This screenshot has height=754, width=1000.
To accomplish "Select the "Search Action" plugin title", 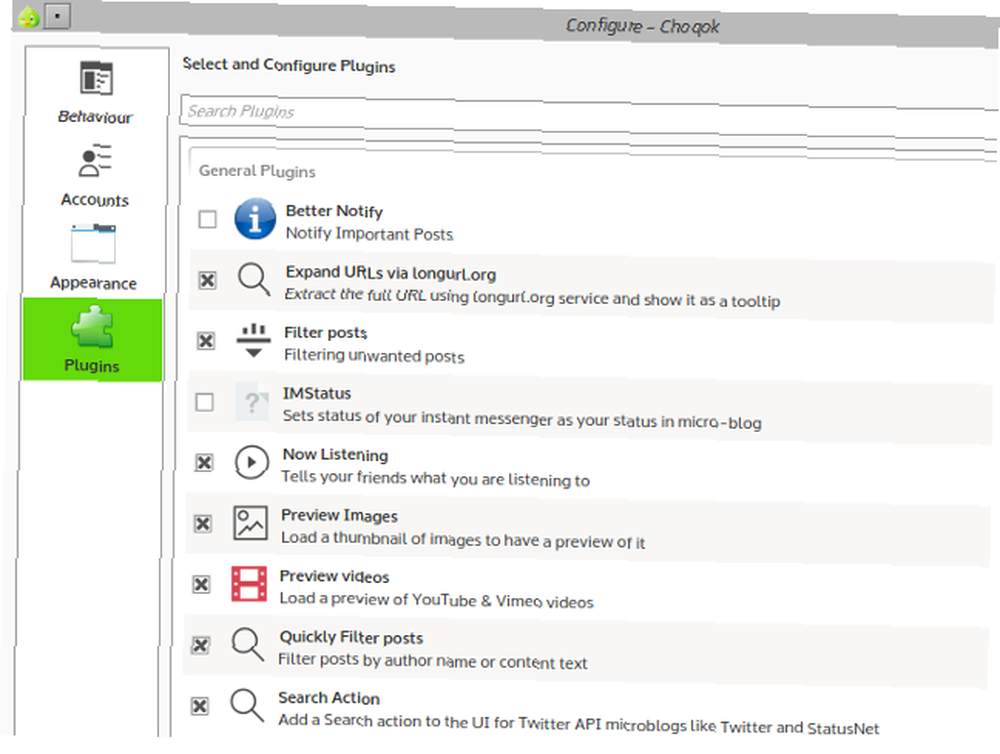I will coord(329,698).
